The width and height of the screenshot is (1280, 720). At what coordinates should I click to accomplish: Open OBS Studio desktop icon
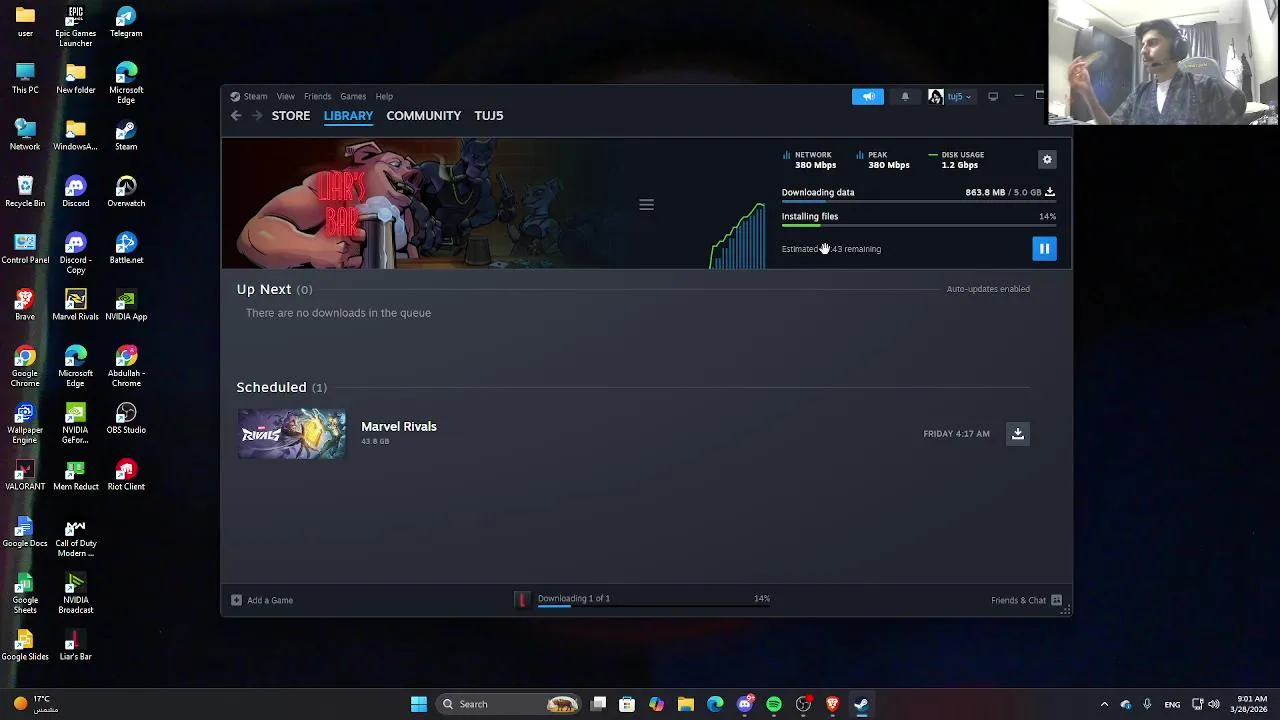pyautogui.click(x=126, y=419)
